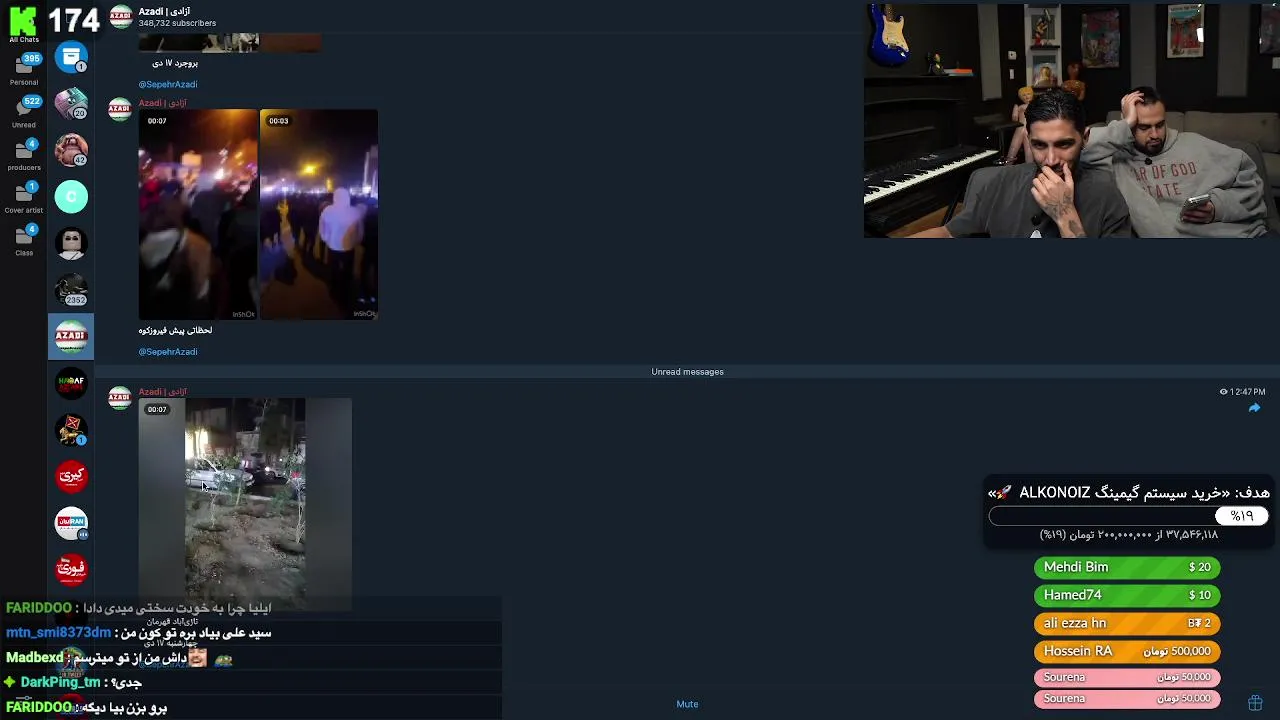
Task: Click the views eye icon near 12:47 PM
Action: (x=1223, y=392)
